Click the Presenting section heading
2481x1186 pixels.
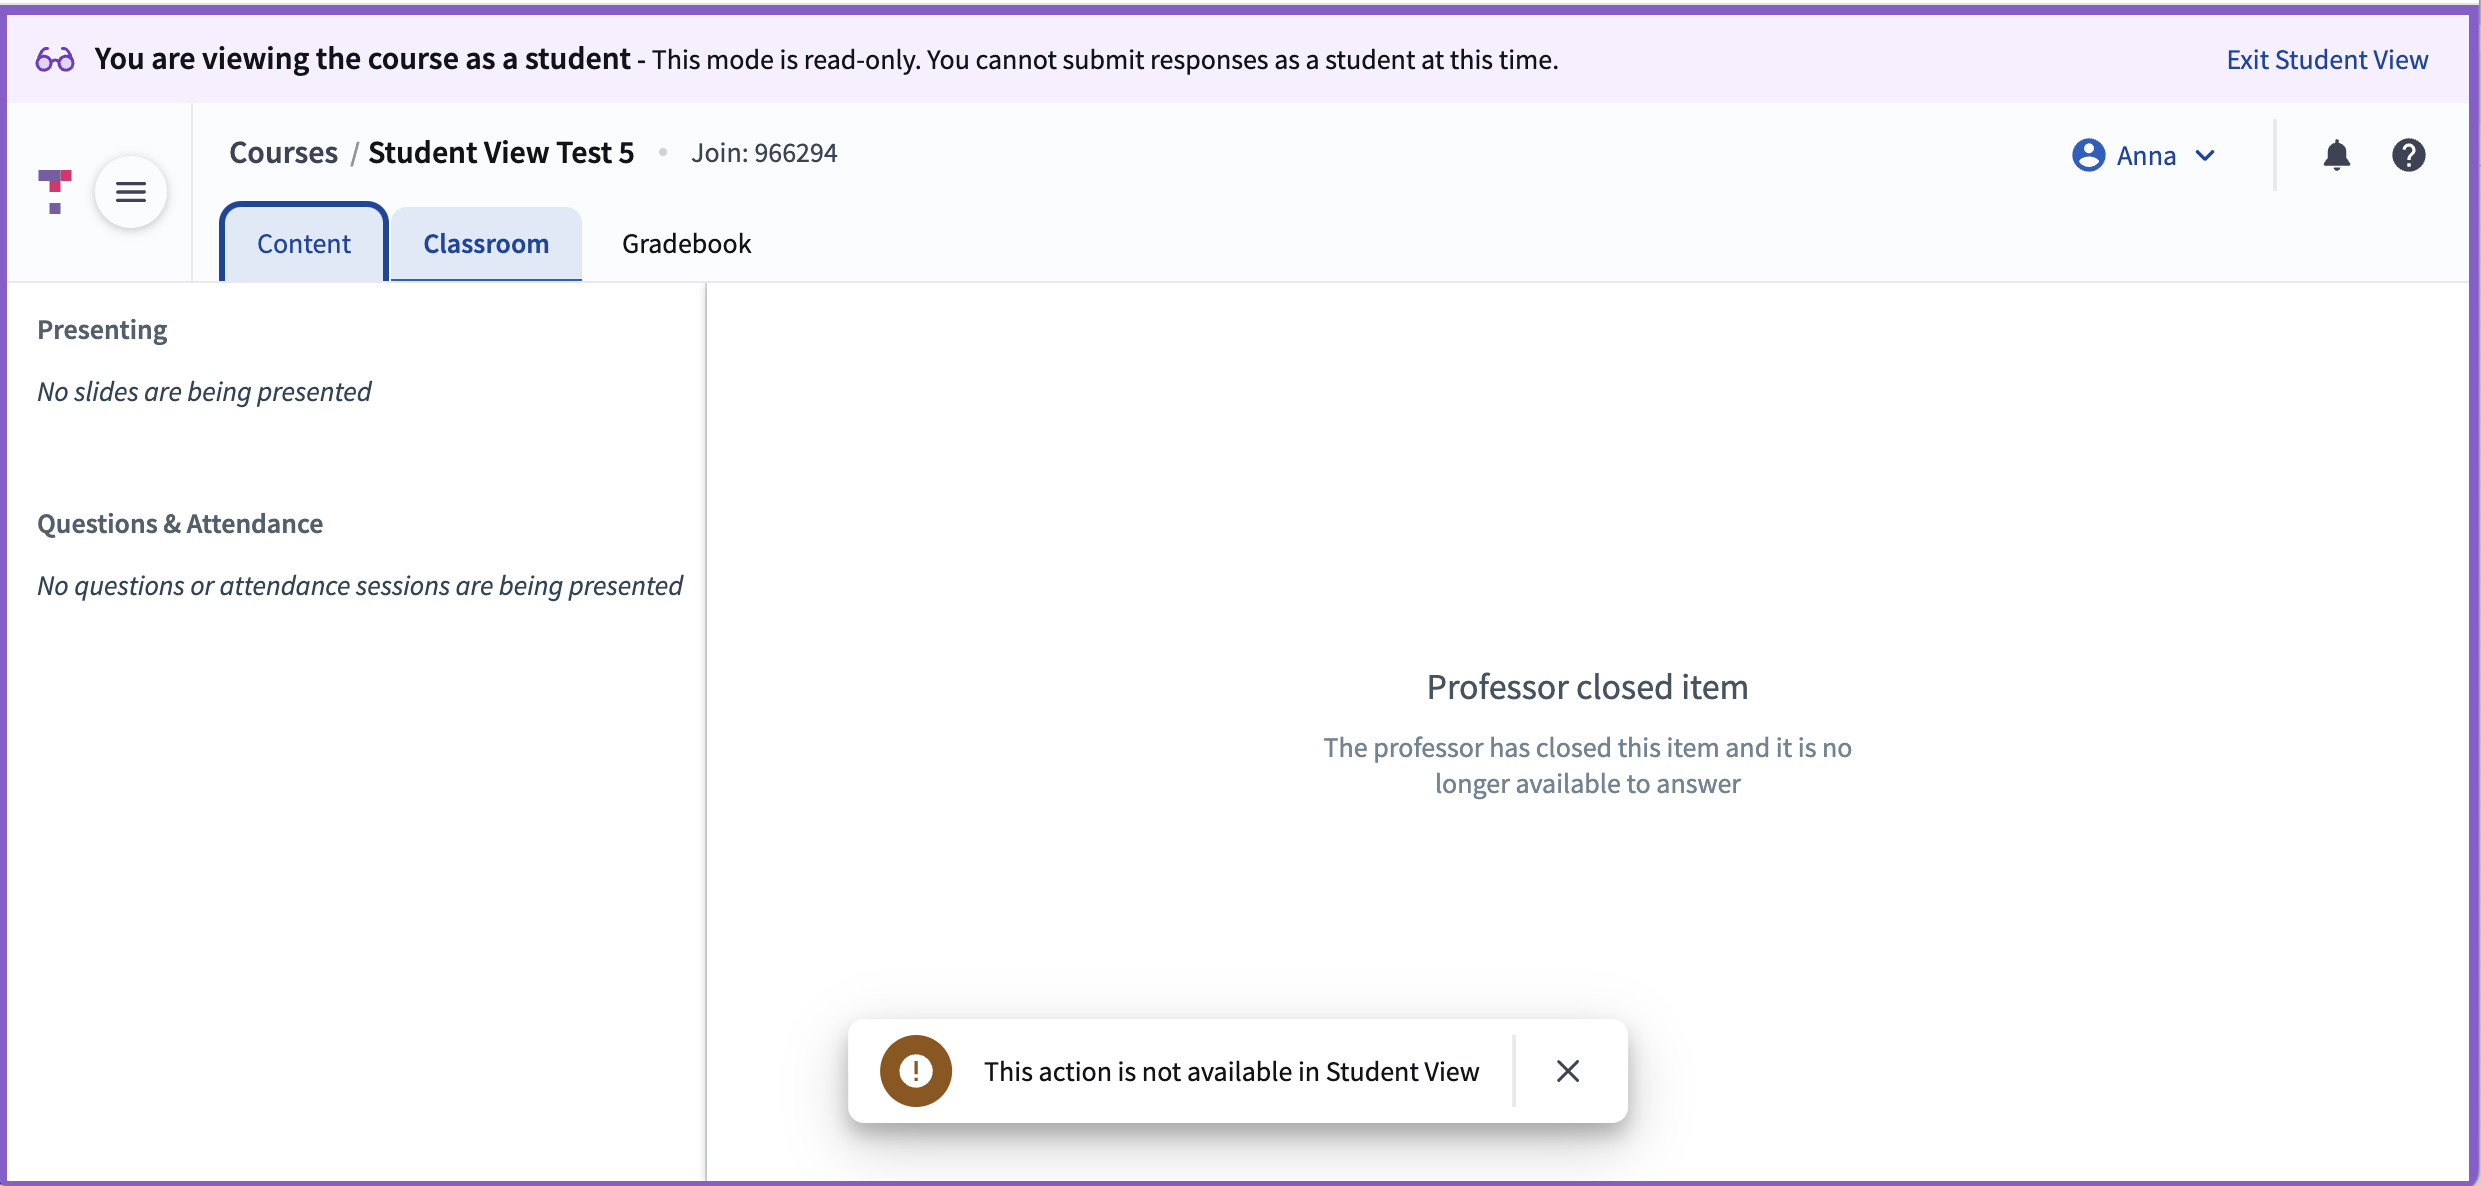pos(102,329)
